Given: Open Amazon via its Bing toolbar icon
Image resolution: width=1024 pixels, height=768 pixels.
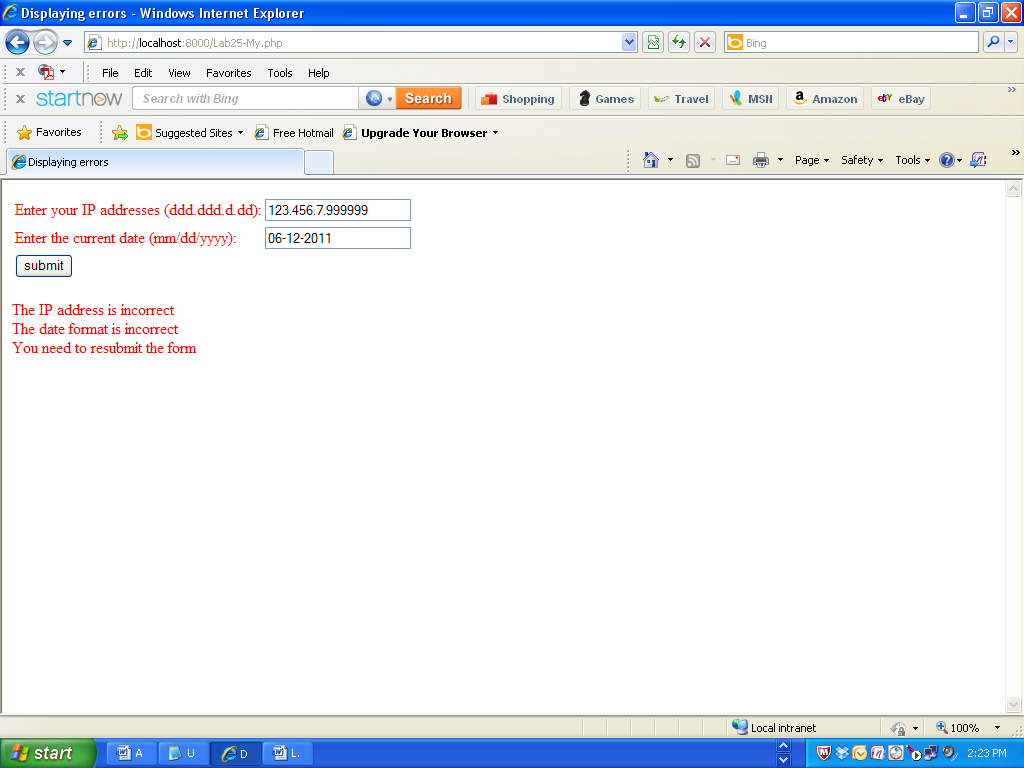Looking at the screenshot, I should pos(798,98).
